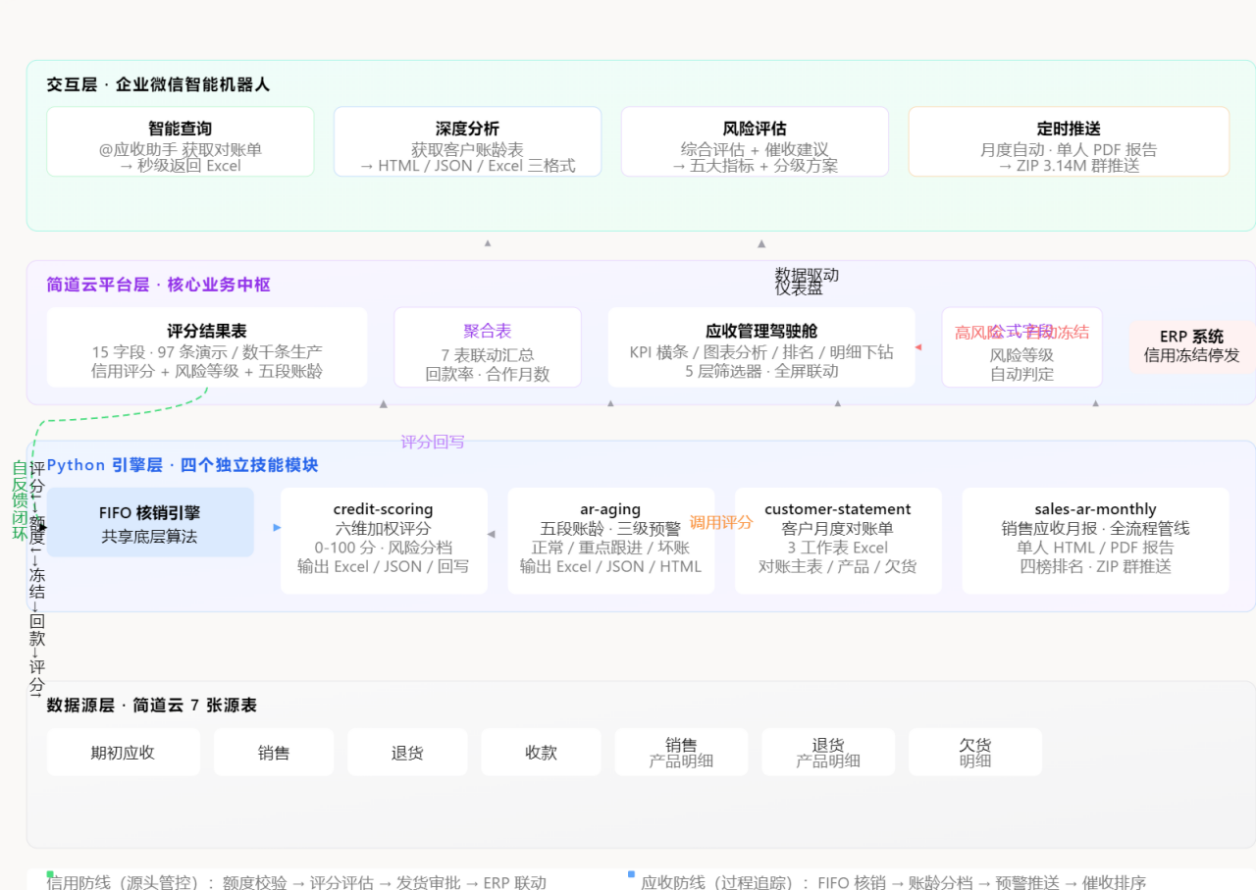Click the 风险评估 card
1256x891 pixels.
[x=755, y=142]
